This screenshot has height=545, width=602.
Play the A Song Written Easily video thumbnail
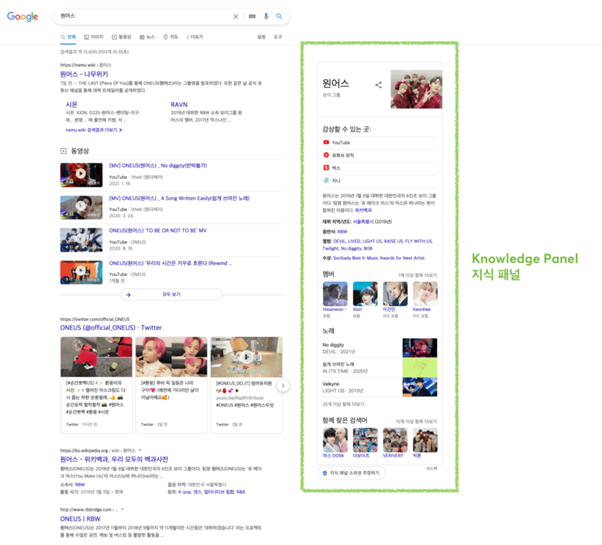[81, 207]
